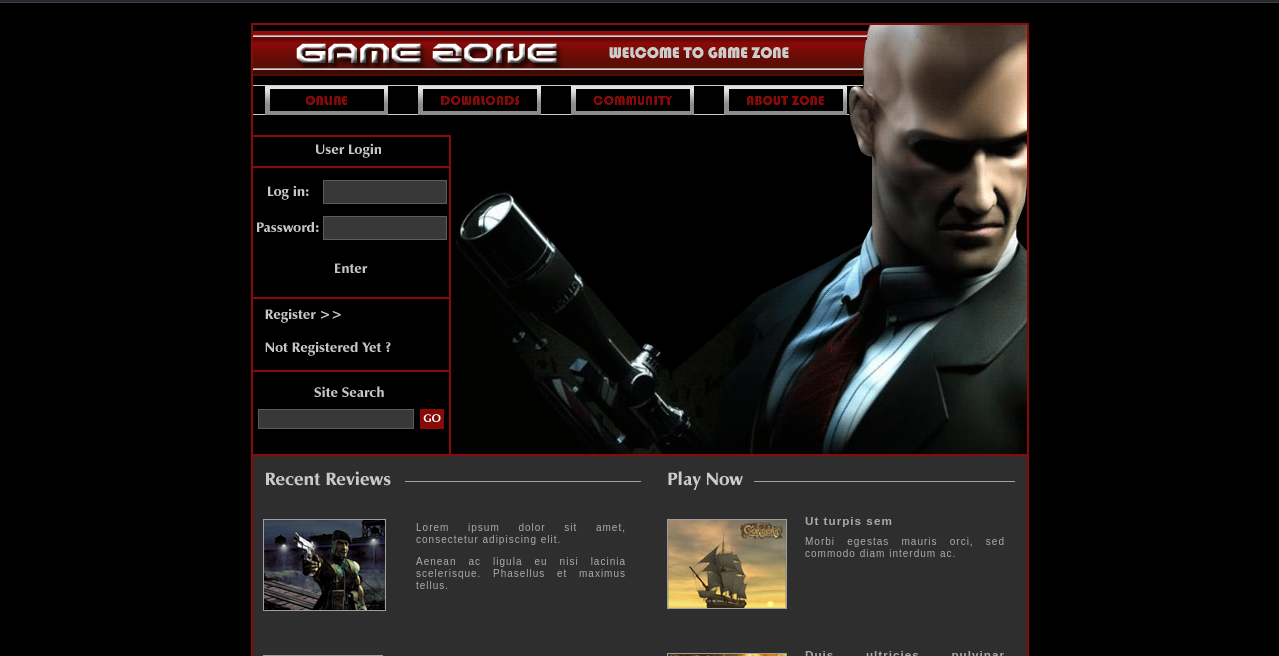1279x656 pixels.
Task: Click the Game Zone logo
Action: point(427,54)
